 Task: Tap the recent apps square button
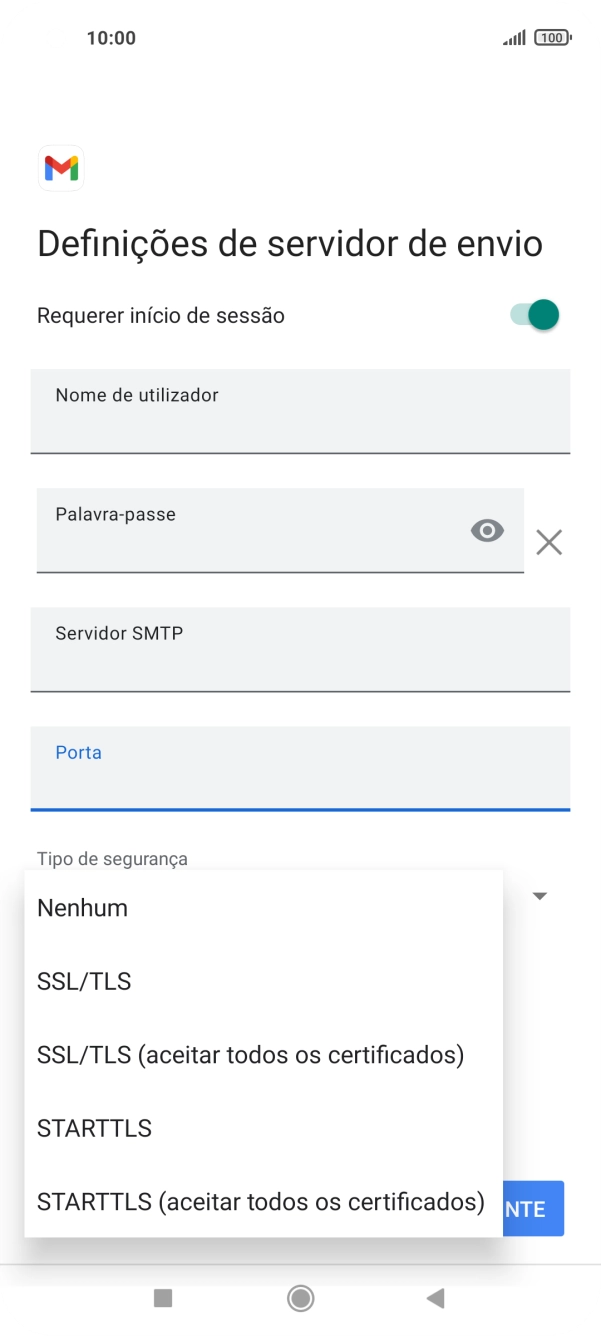163,1298
